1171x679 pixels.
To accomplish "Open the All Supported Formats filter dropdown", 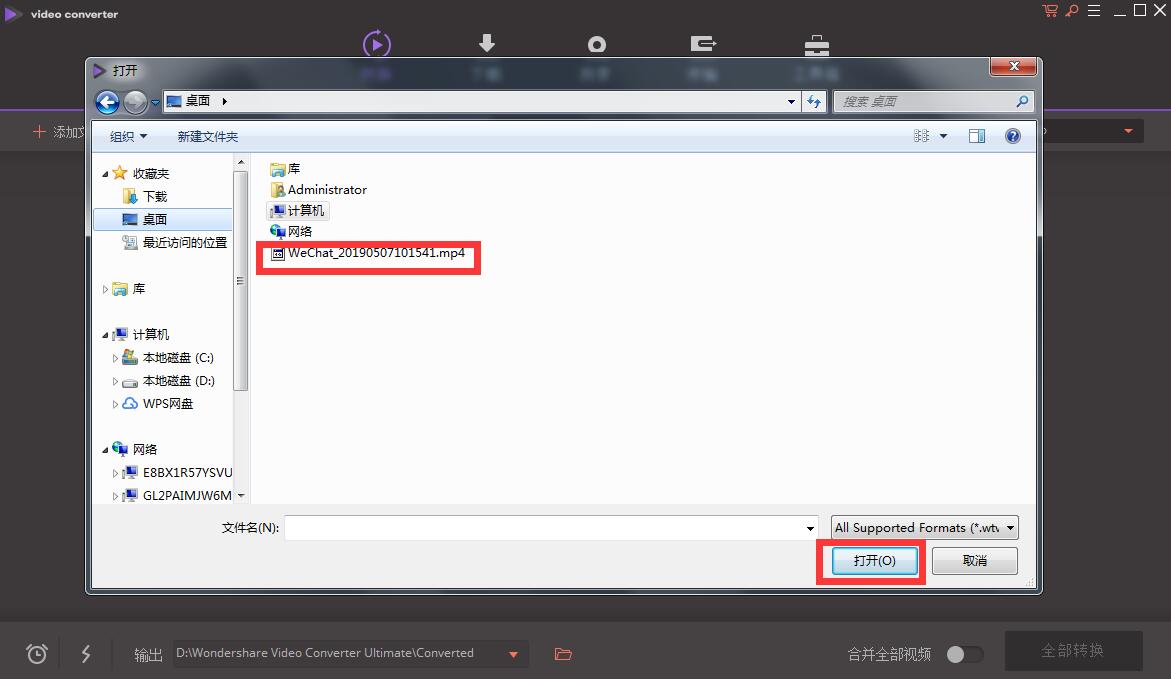I will tap(925, 528).
